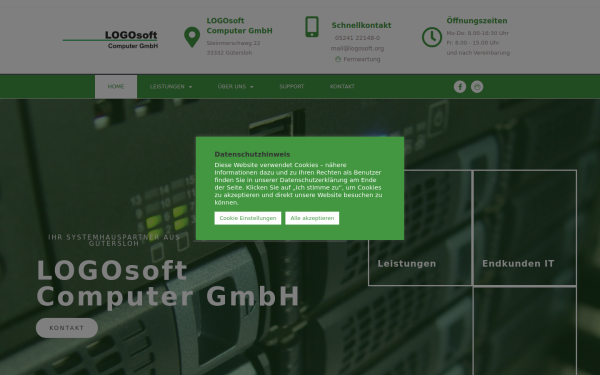The width and height of the screenshot is (600, 375).
Task: Click 'IHR SYSTEMHAUSPARTNER AUS GÜTERSLOH' tagline
Action: coord(114,240)
